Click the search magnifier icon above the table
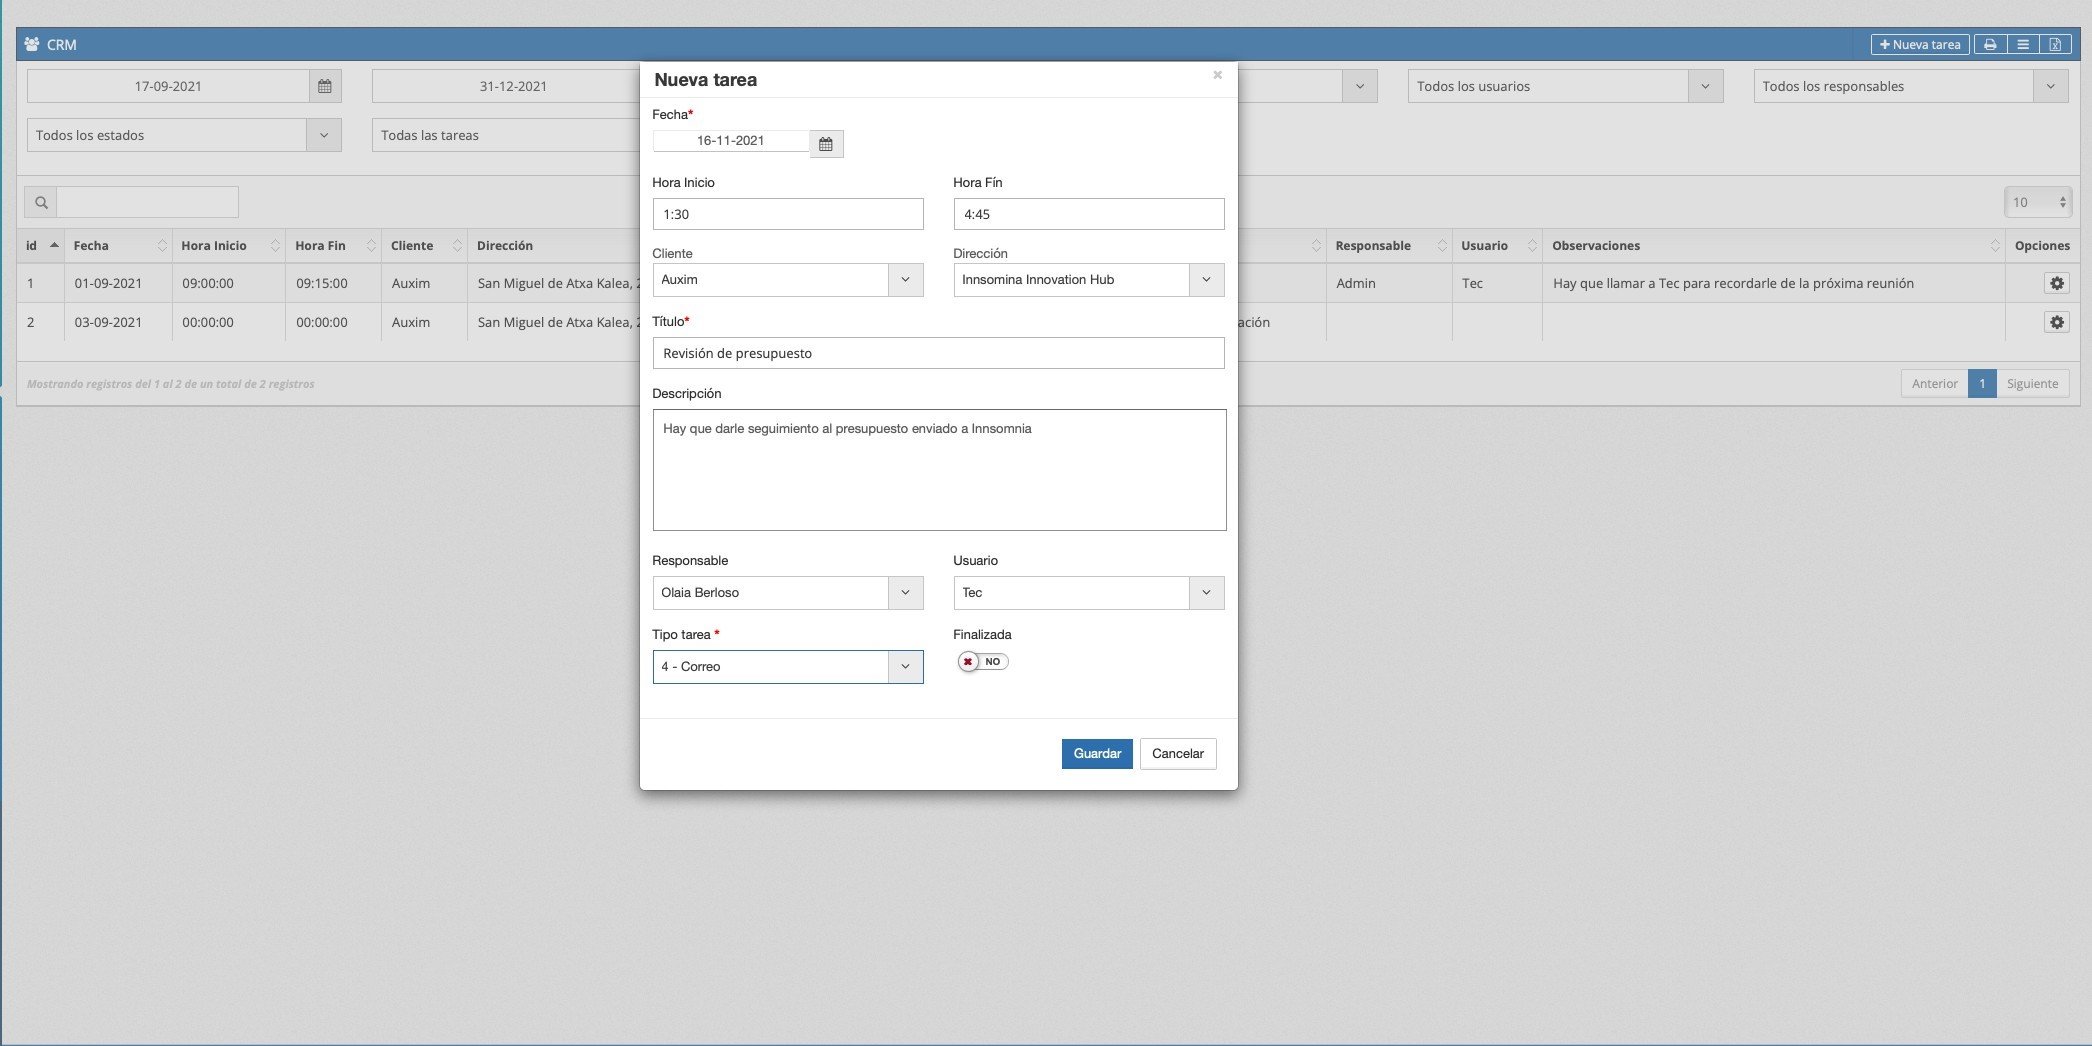 pos(41,203)
